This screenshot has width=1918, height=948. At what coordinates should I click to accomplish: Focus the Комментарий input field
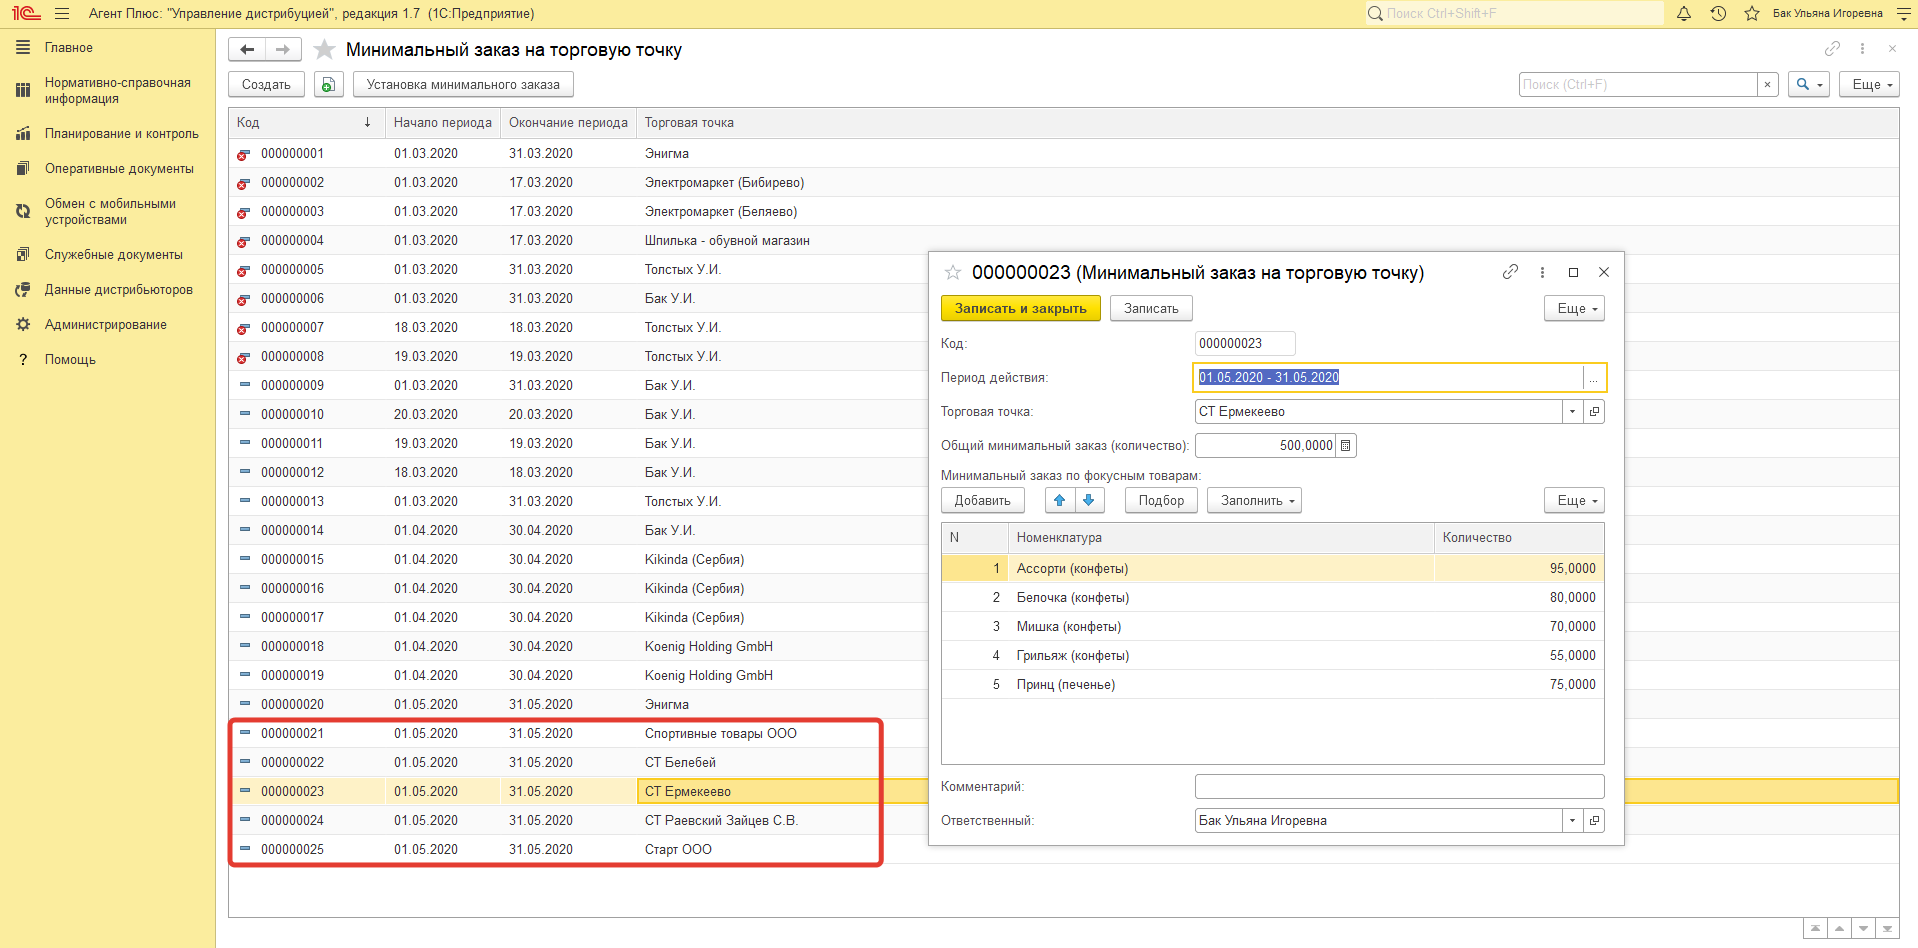(x=1399, y=787)
